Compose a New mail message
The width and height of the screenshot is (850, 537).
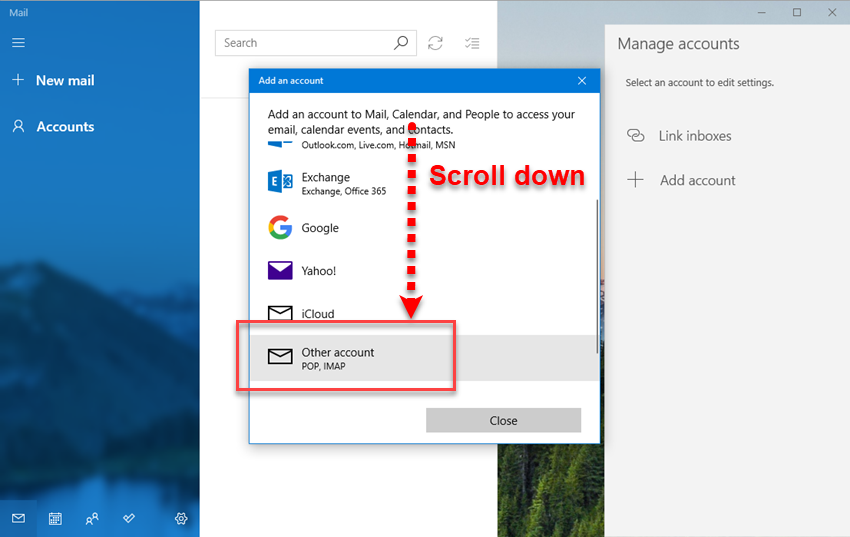click(x=65, y=80)
